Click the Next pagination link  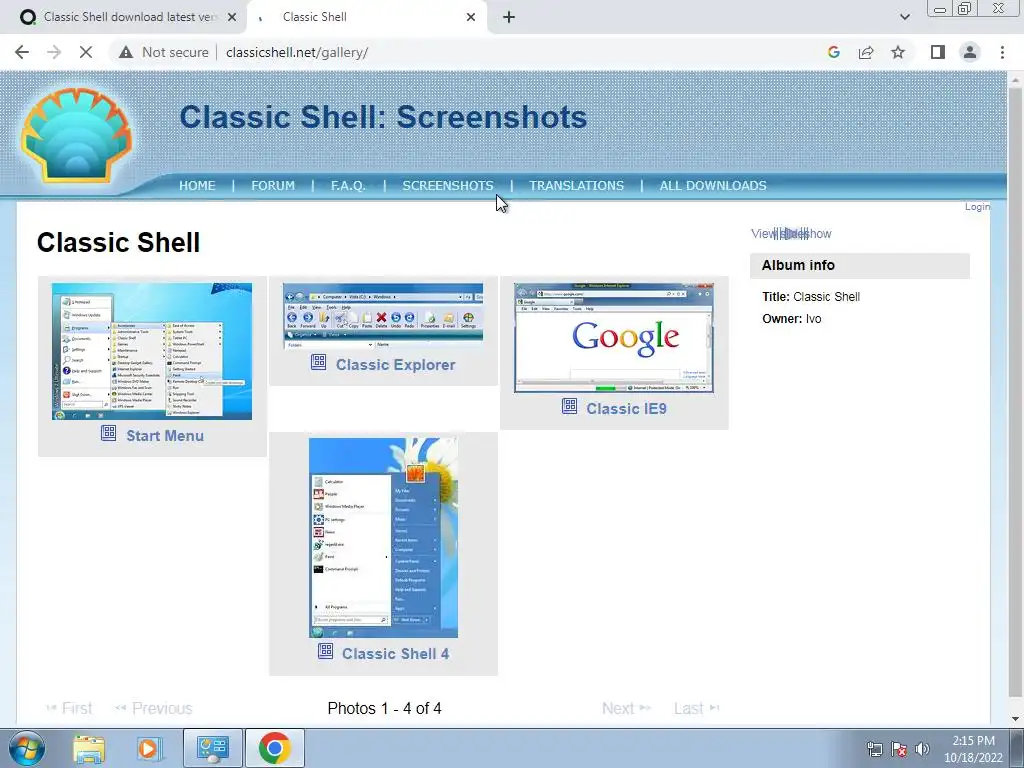point(626,709)
